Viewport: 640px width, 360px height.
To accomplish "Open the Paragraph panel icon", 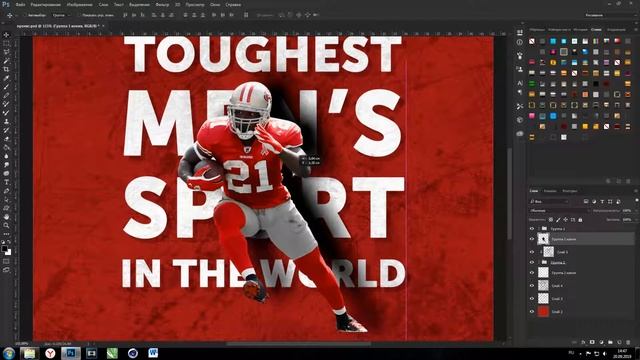I will 520,93.
